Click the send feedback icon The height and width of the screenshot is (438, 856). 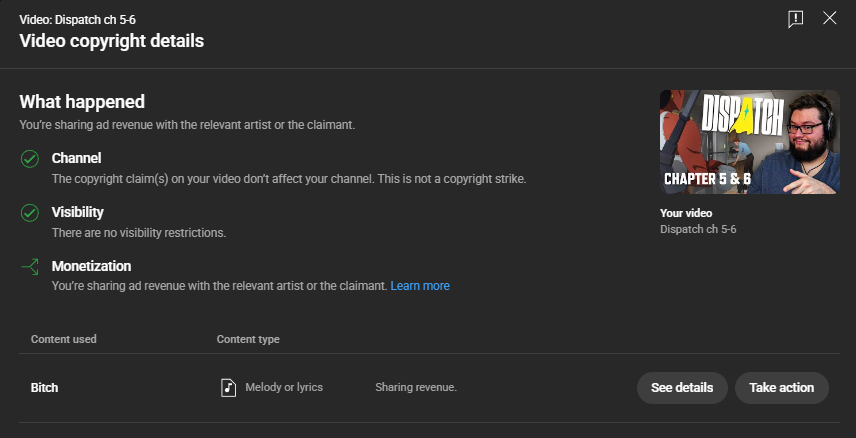(x=795, y=19)
